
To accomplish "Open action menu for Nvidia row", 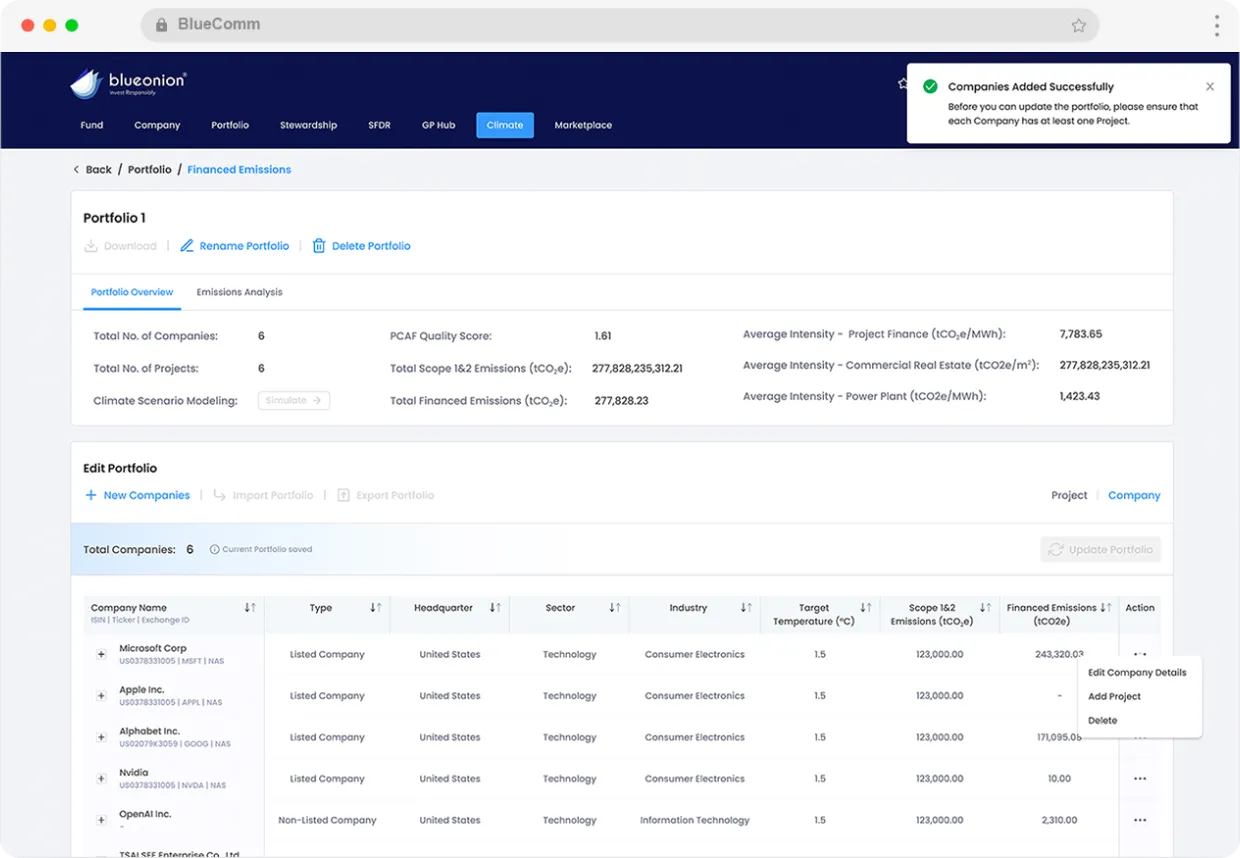I will click(1140, 779).
